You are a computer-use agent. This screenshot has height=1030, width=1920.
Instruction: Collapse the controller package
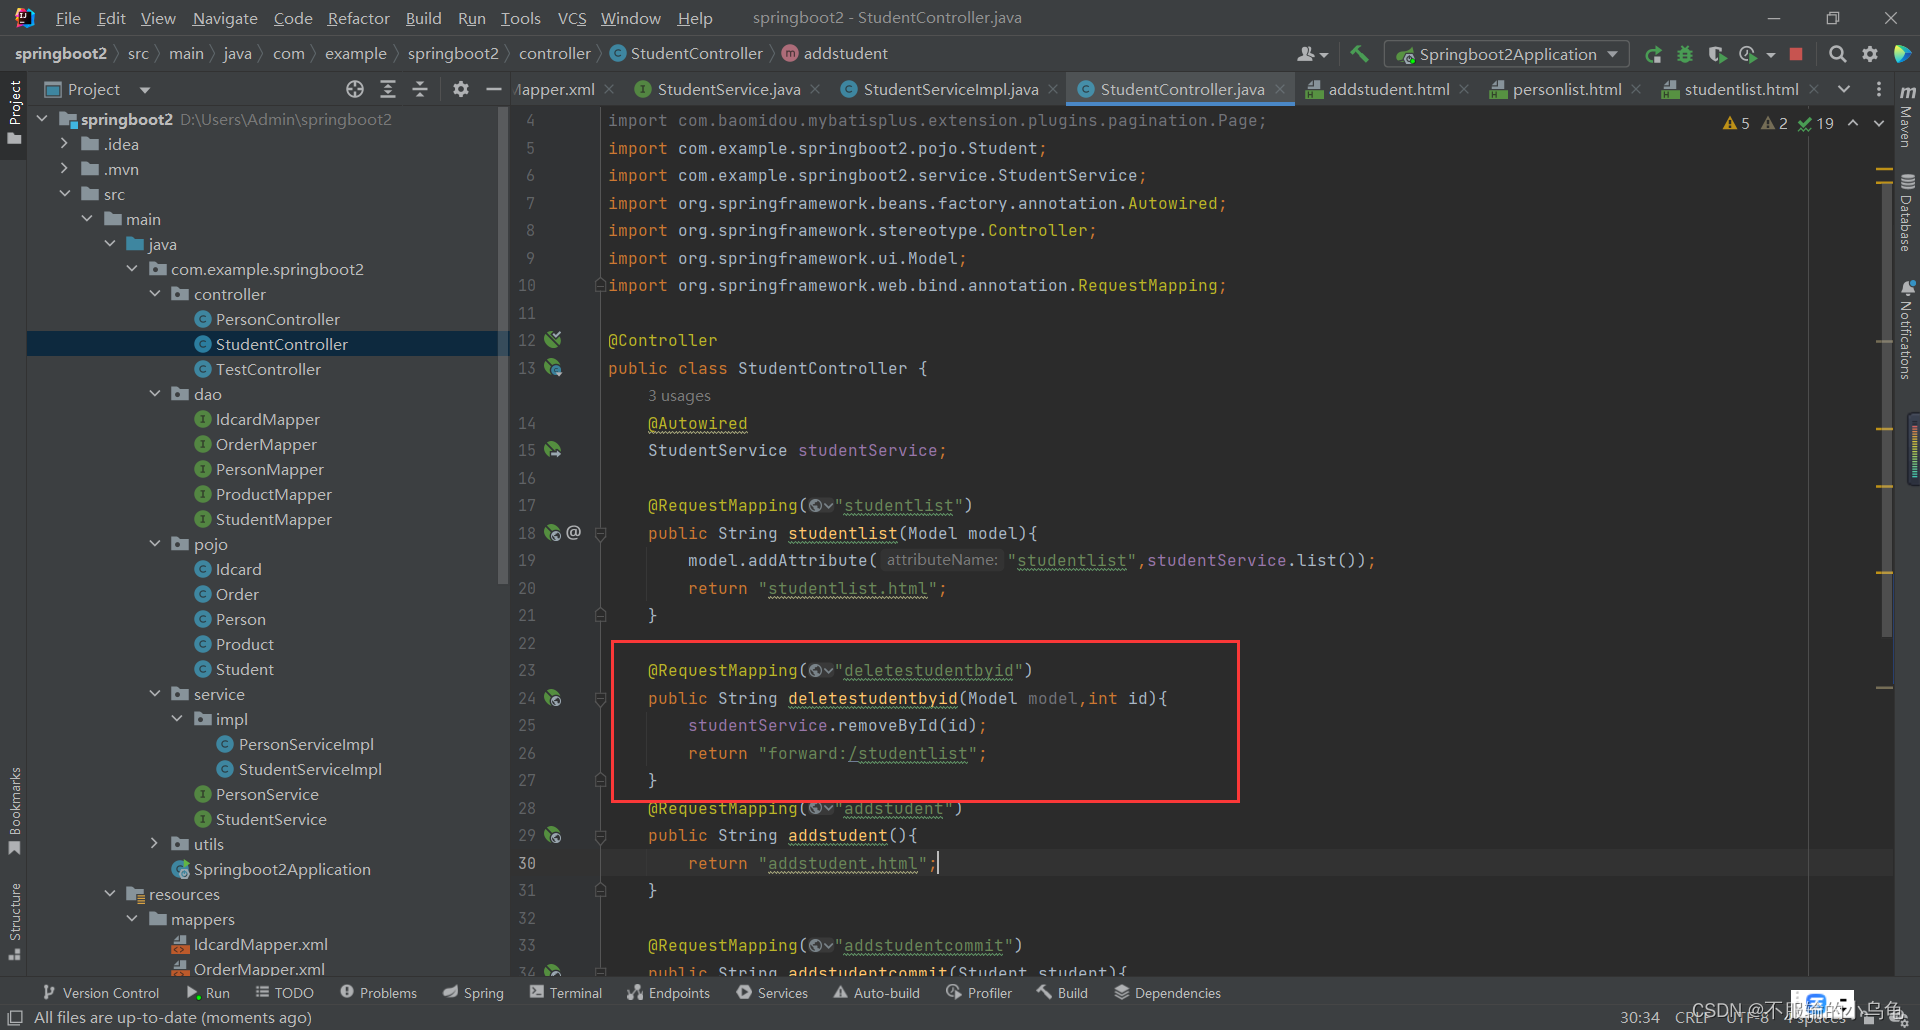[x=155, y=294]
